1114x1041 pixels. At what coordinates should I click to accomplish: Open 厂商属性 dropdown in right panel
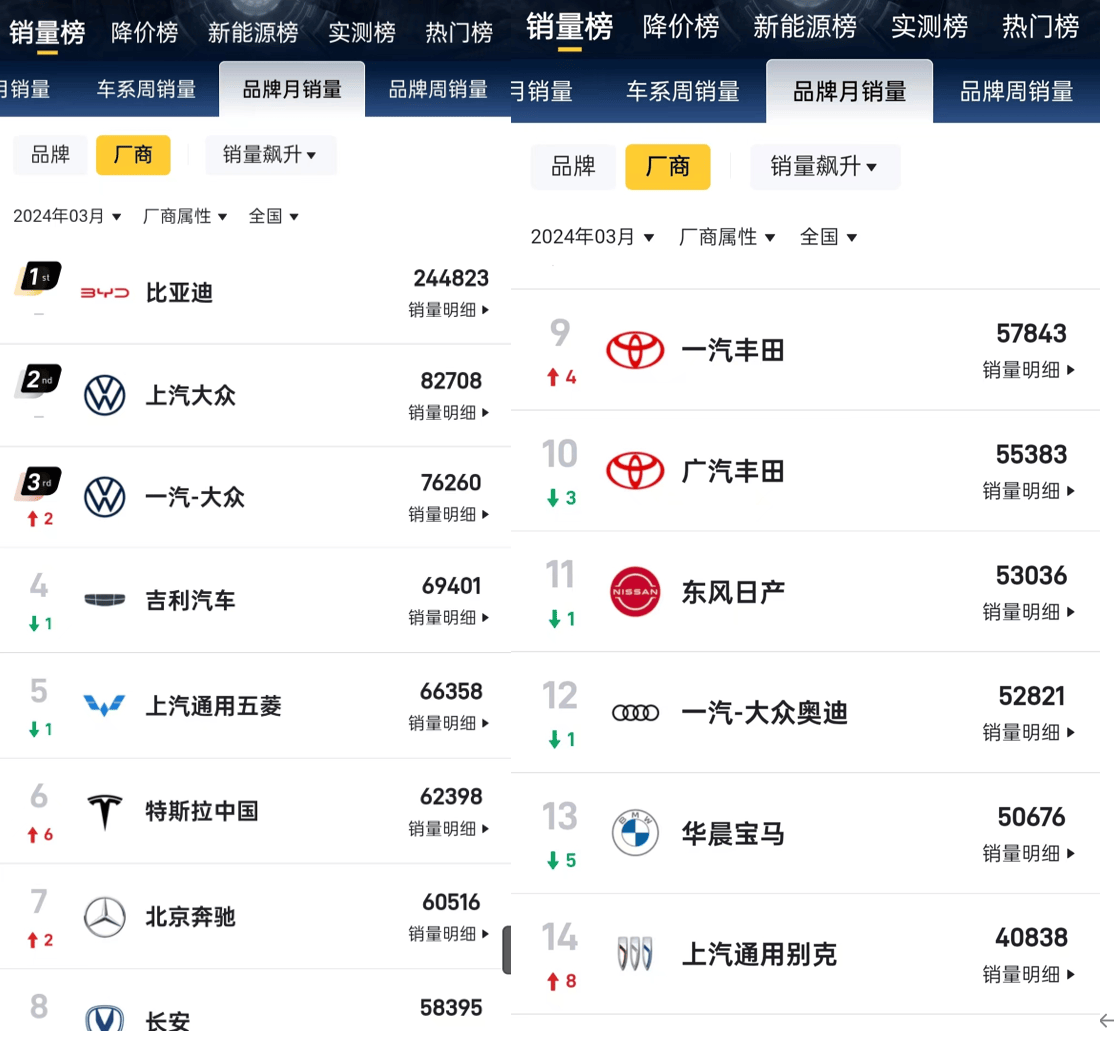click(727, 237)
